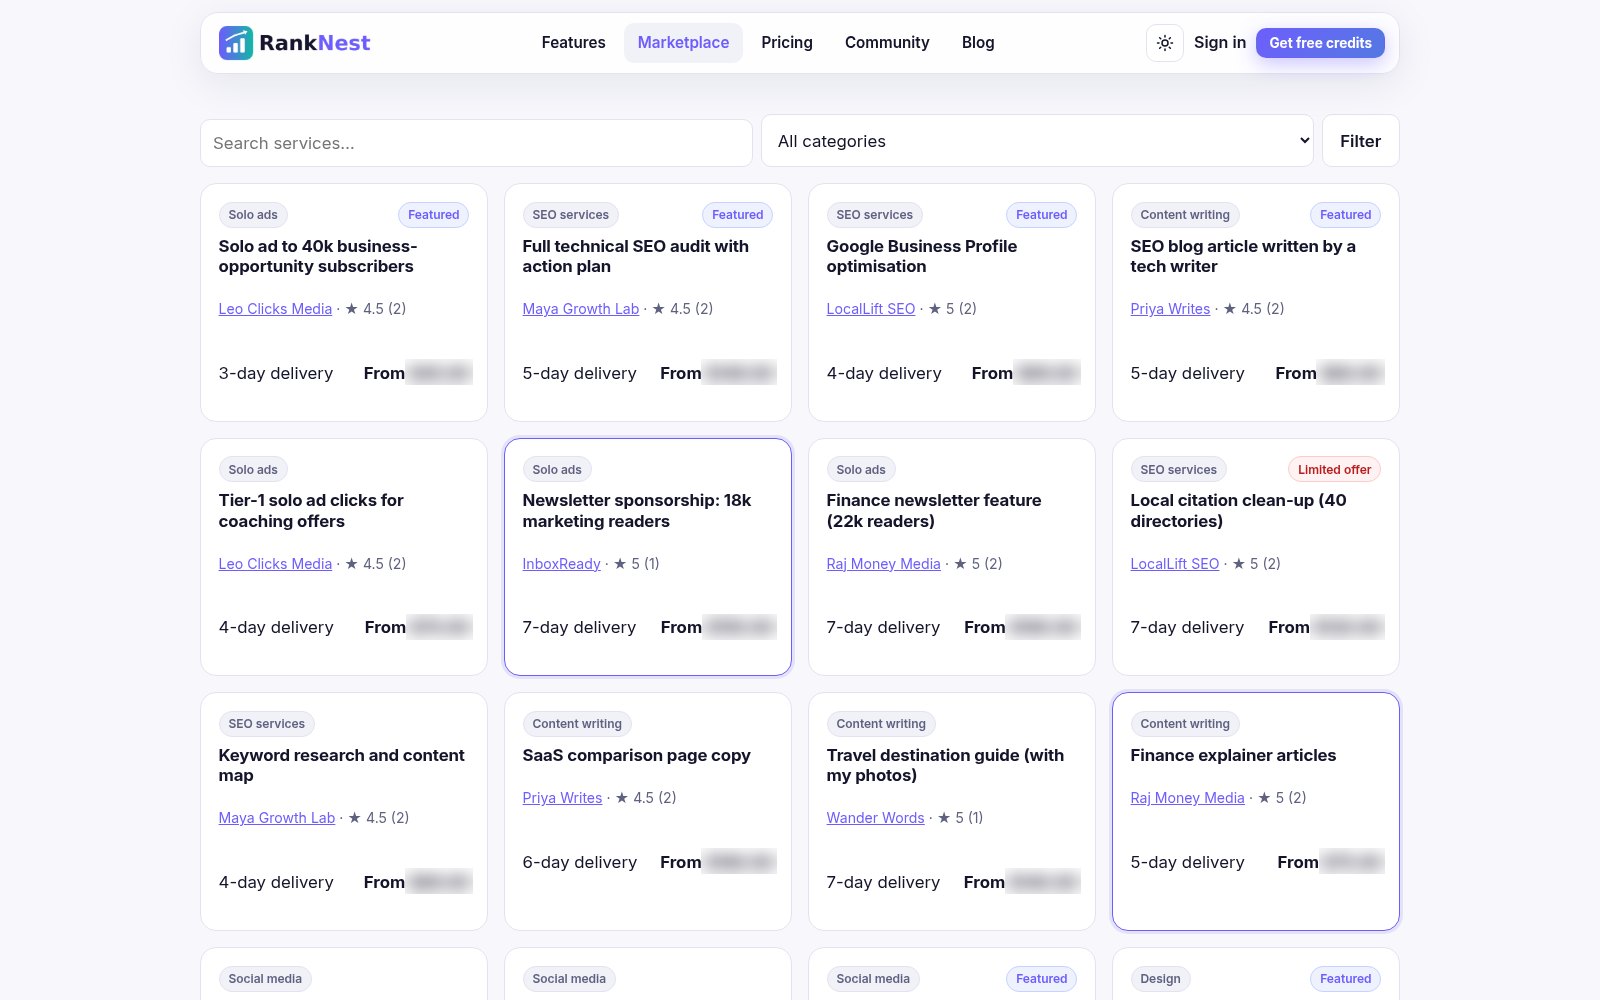The height and width of the screenshot is (1000, 1600).
Task: Select the "Keyword research and content map" title
Action: 341,765
